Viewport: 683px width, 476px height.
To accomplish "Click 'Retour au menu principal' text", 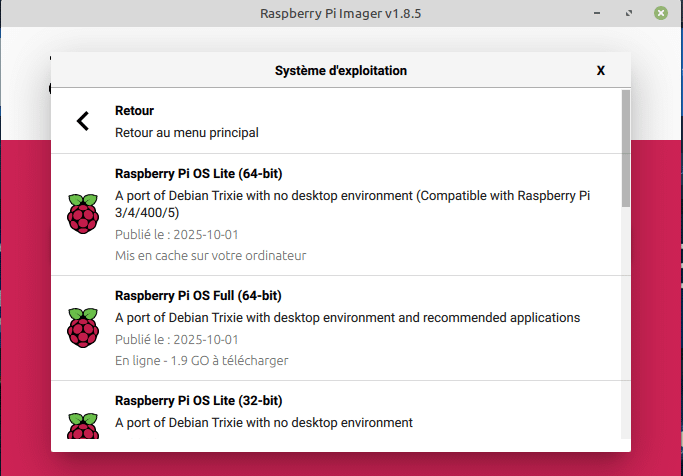I will point(186,132).
